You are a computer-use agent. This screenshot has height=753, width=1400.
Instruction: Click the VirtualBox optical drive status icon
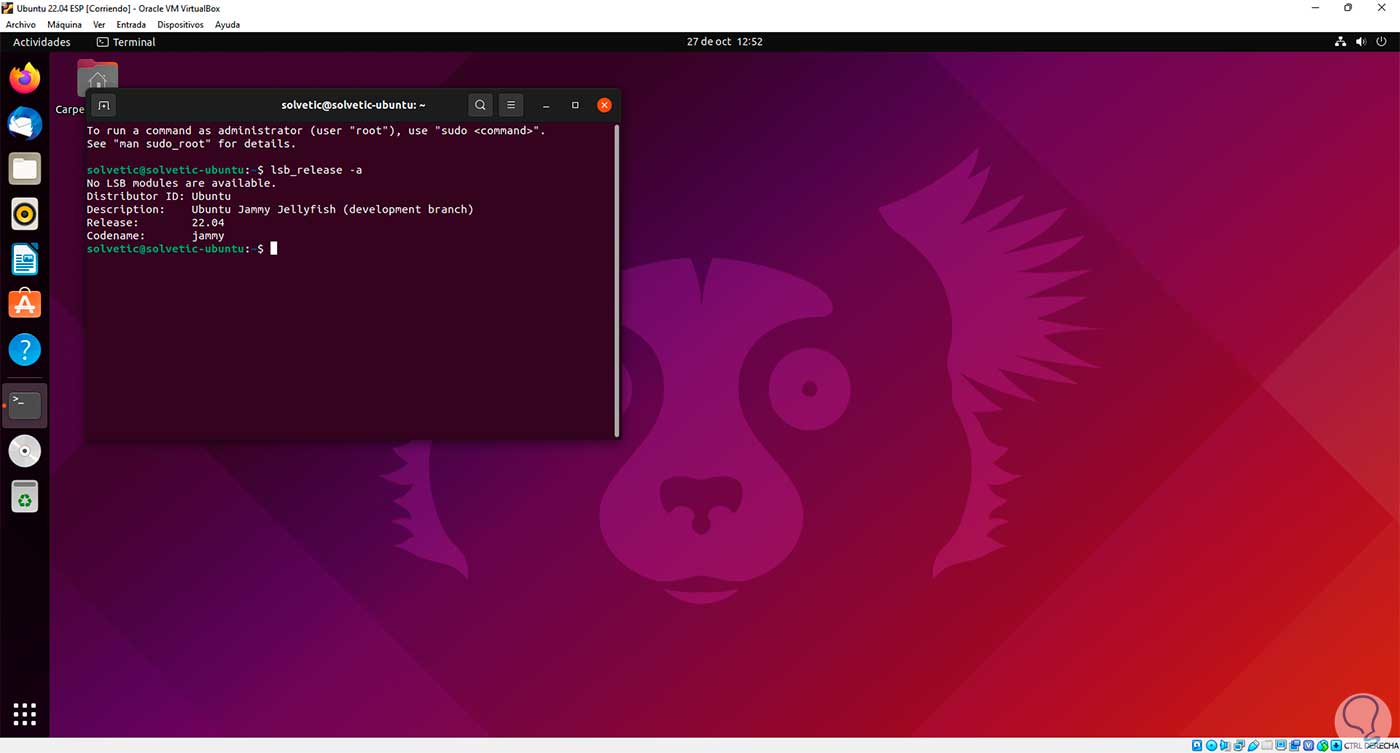point(1211,746)
